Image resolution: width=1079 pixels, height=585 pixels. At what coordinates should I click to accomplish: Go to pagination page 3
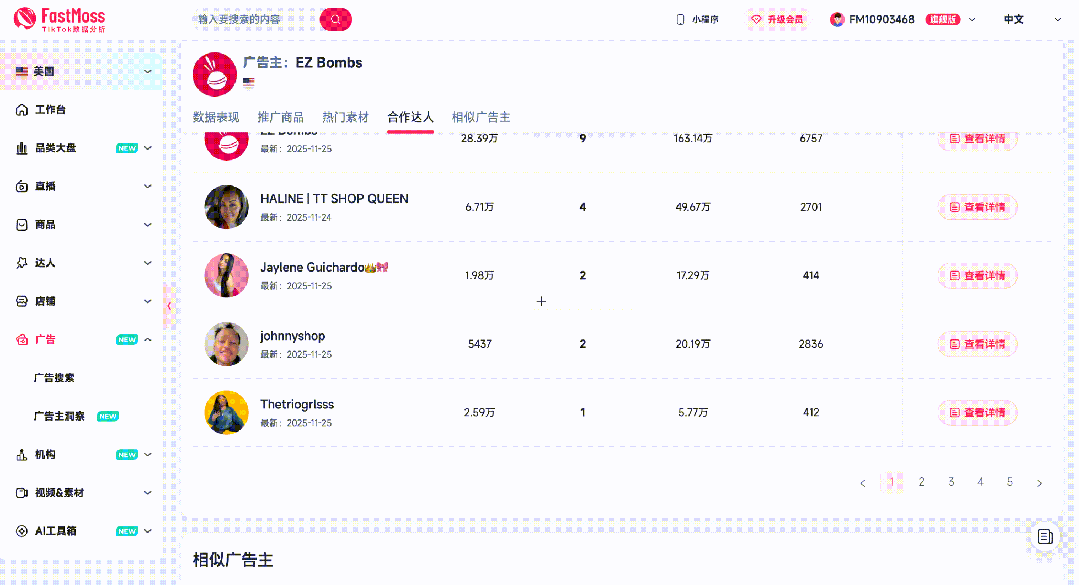pyautogui.click(x=950, y=481)
